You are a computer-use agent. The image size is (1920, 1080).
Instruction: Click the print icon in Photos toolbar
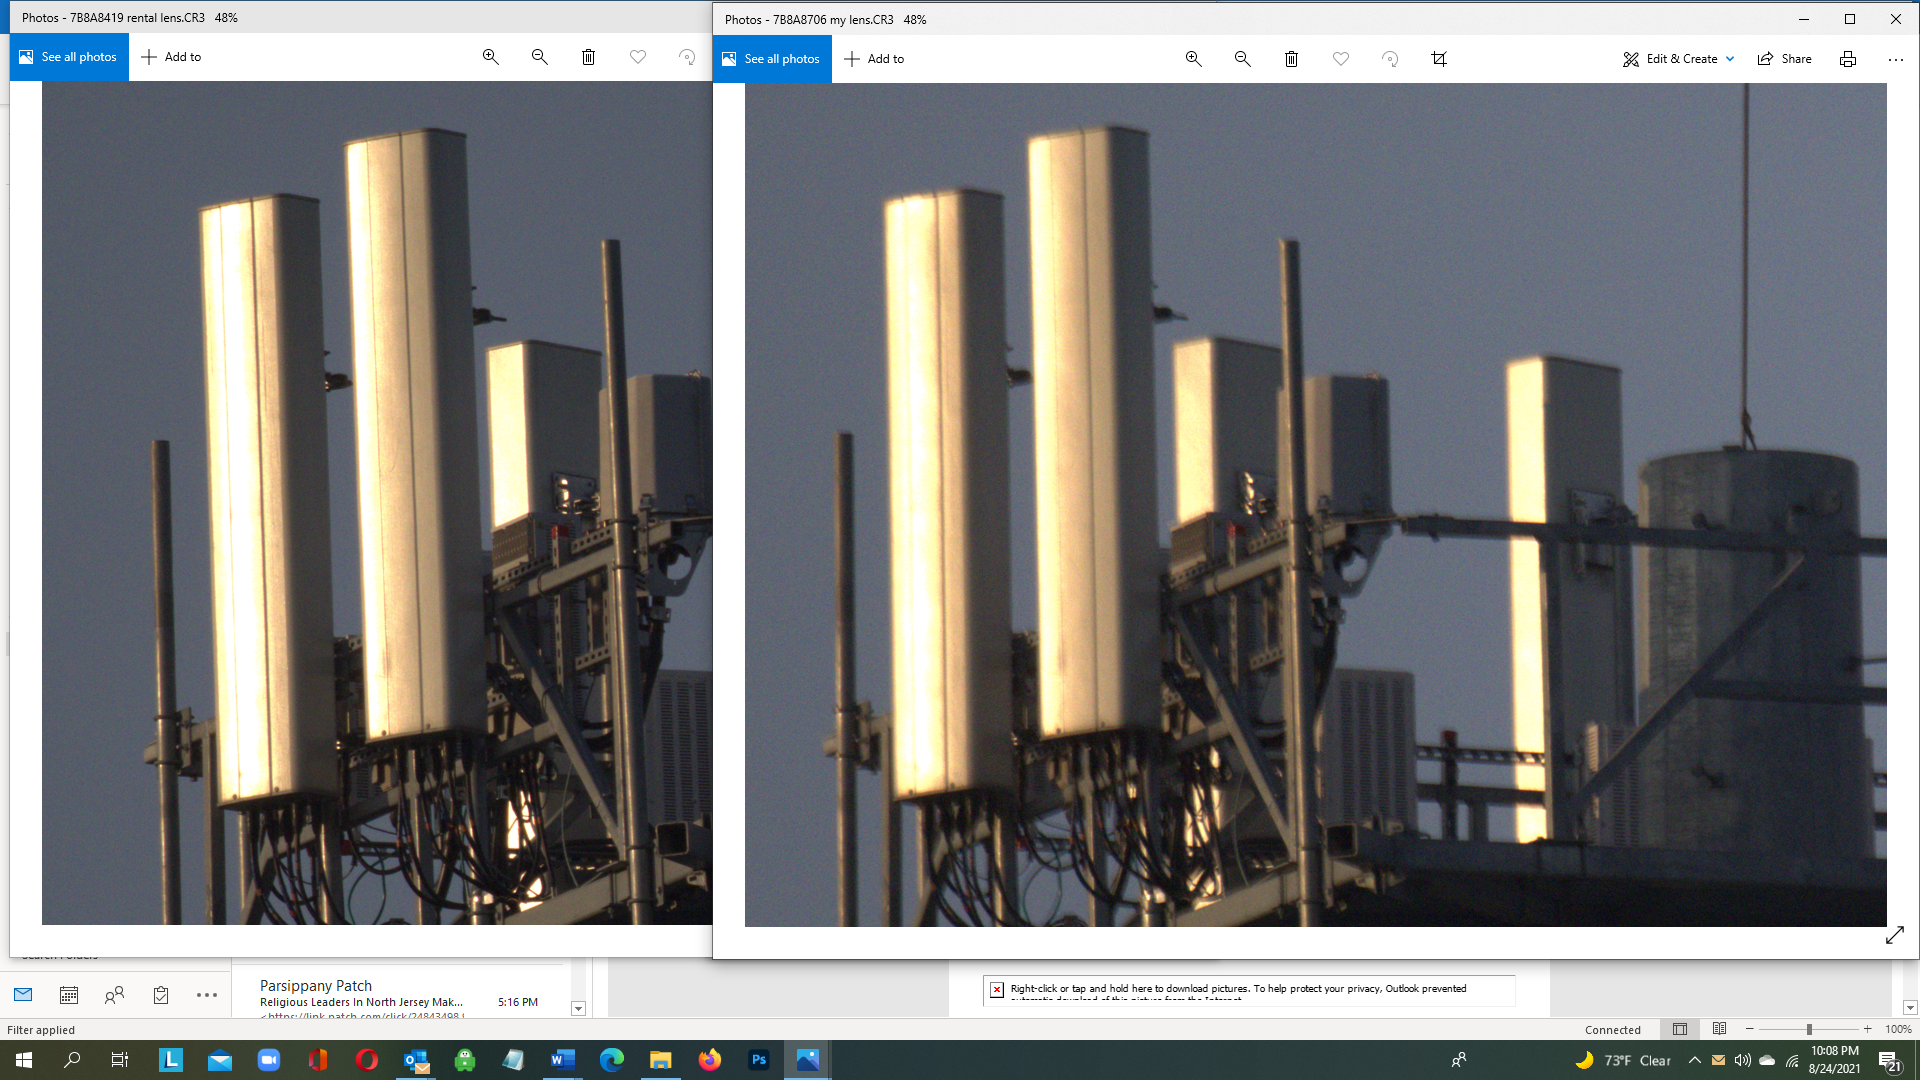[1847, 59]
